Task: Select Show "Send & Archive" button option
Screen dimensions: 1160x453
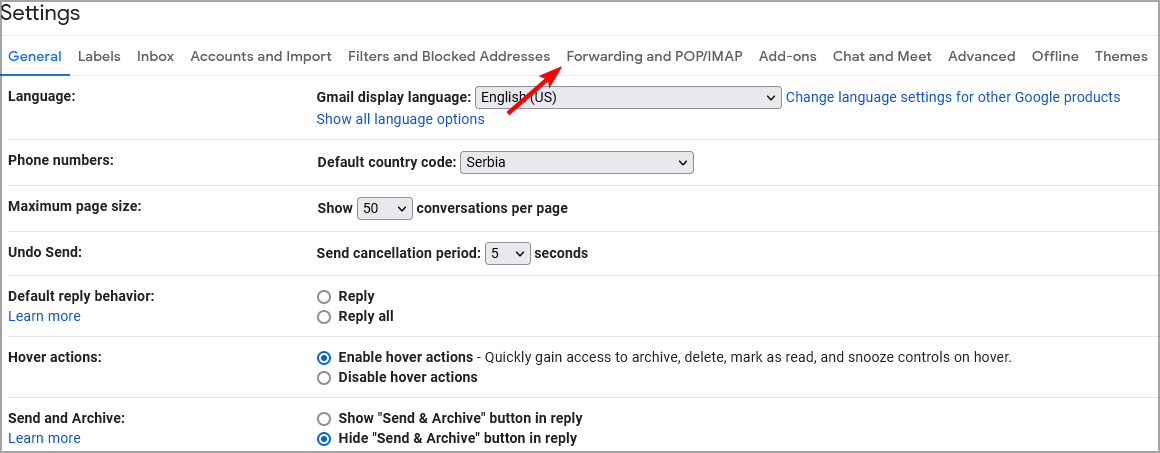Action: (x=323, y=418)
